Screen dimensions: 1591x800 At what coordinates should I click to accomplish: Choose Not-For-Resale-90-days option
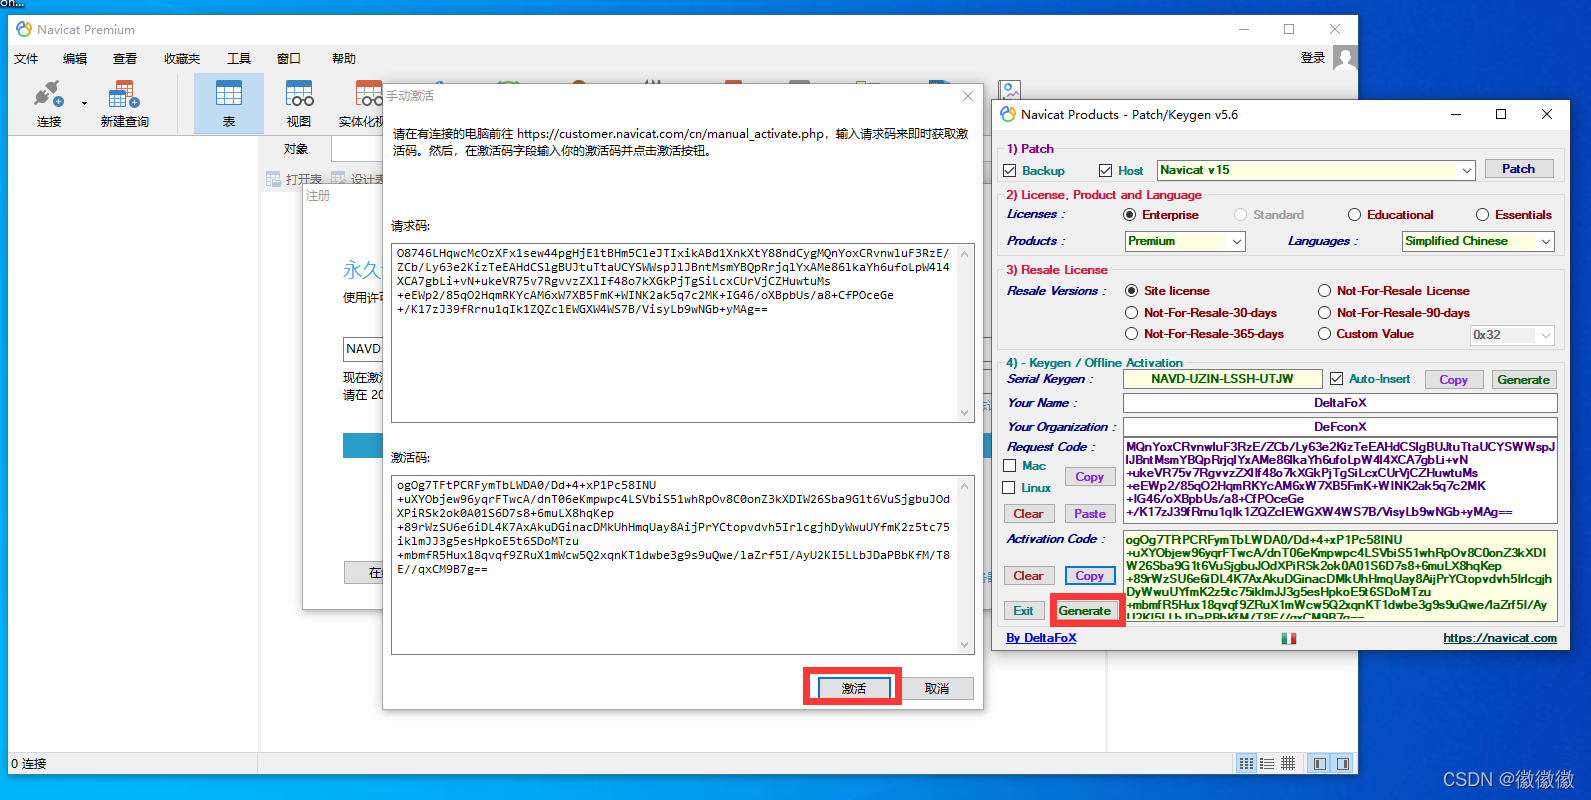coord(1324,313)
